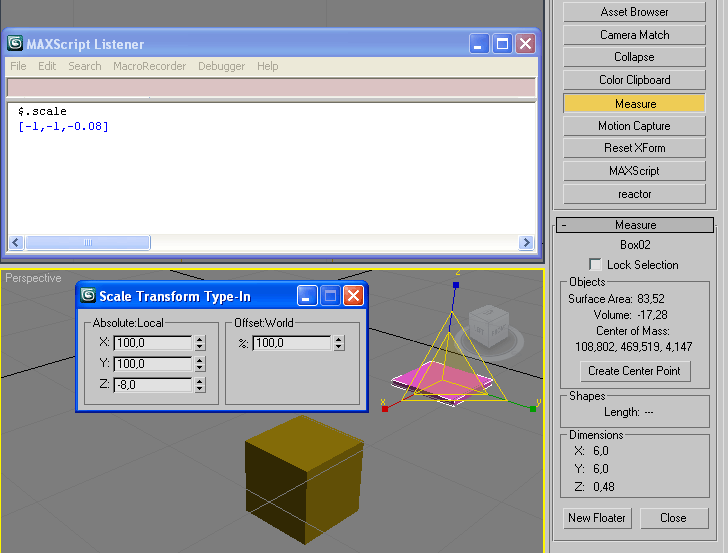728x553 pixels.
Task: Click the Surface Area 83,52 value
Action: (650, 299)
